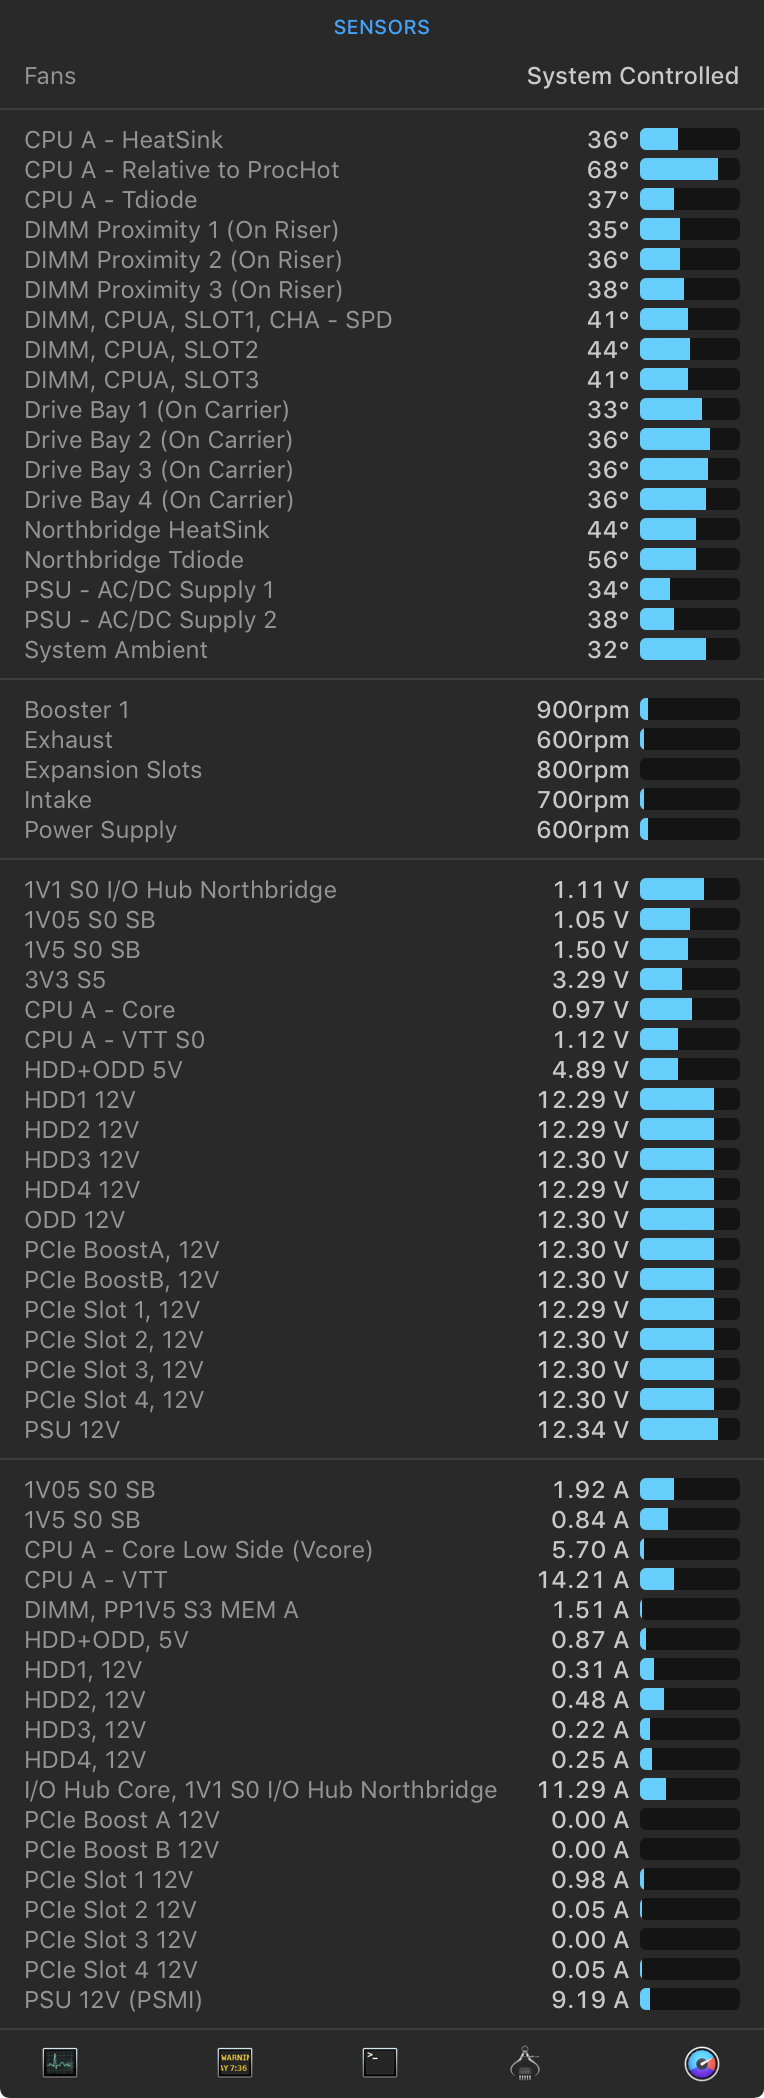This screenshot has width=764, height=2098.
Task: Open Fans System Controlled setting
Action: pos(632,76)
